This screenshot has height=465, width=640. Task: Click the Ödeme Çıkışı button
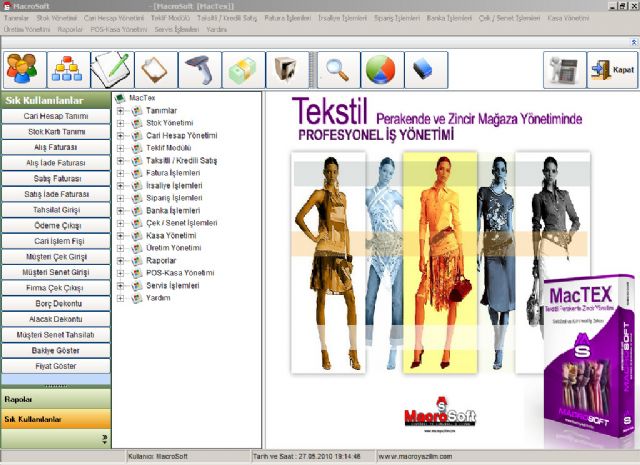pyautogui.click(x=56, y=226)
